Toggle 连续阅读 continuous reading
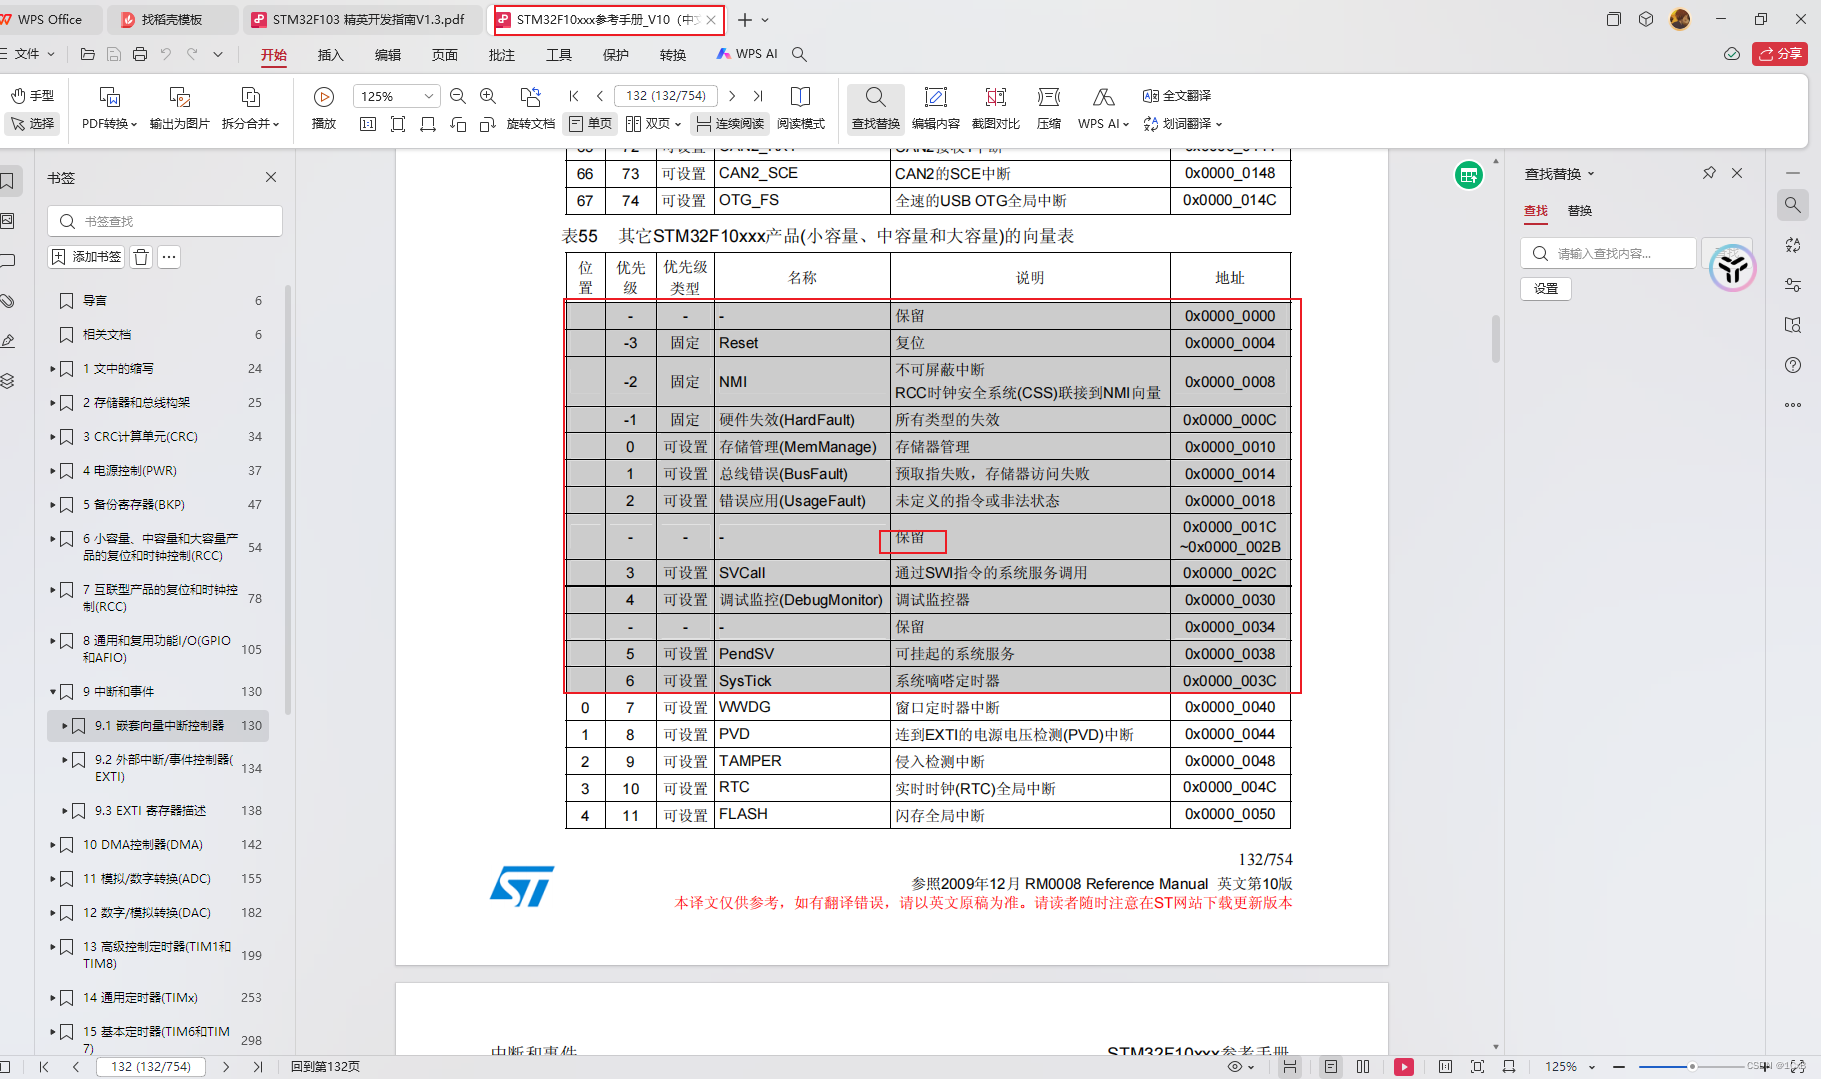Image resolution: width=1821 pixels, height=1079 pixels. click(x=730, y=124)
